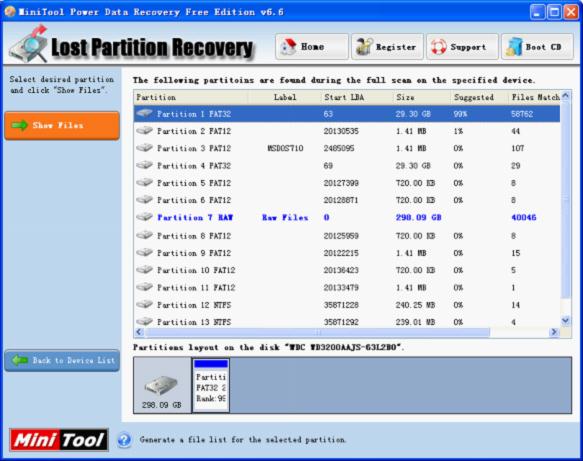583x461 pixels.
Task: Click the Boot CD button
Action: 537,47
